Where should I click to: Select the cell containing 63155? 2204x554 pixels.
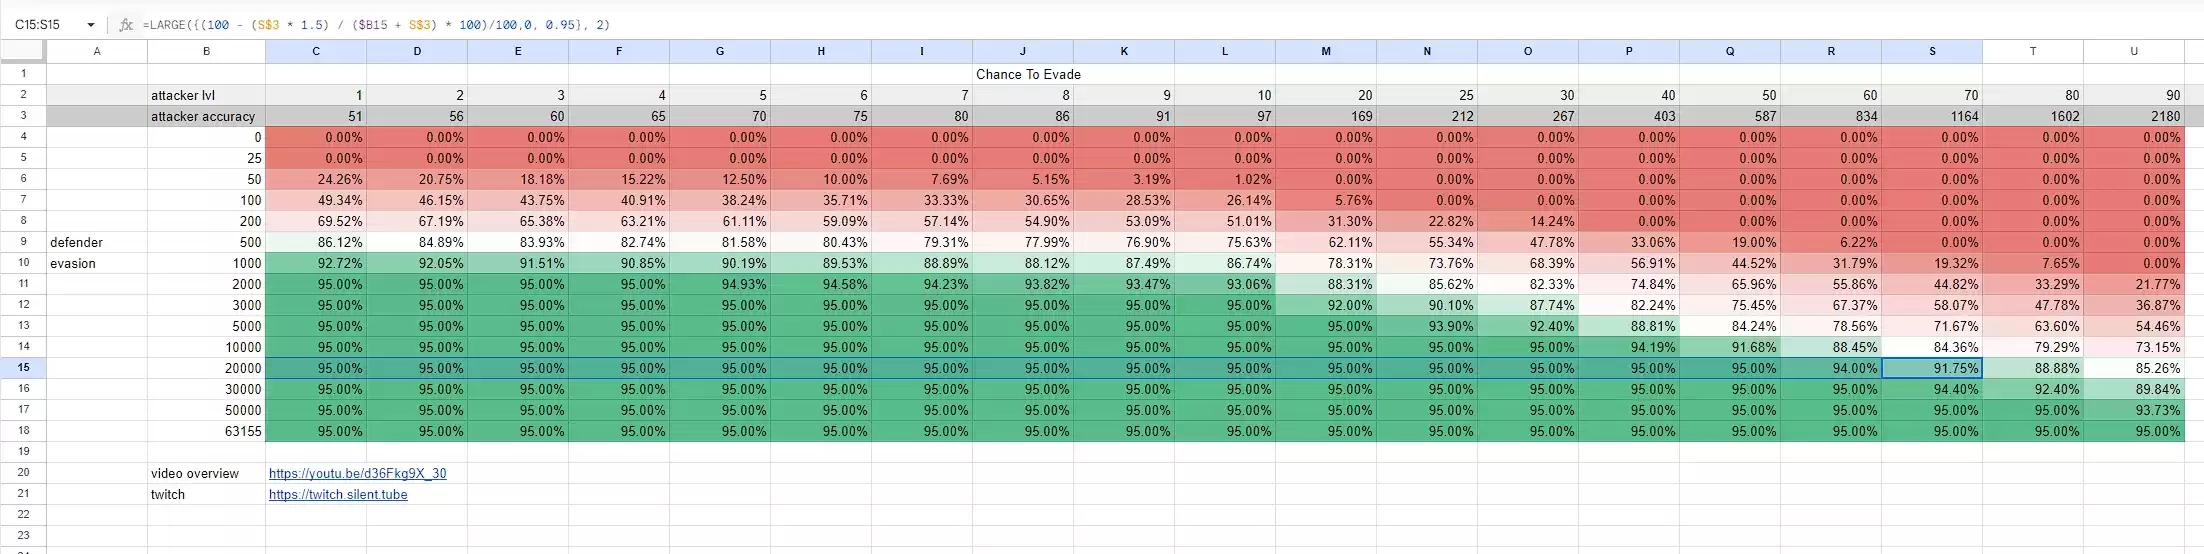click(x=206, y=431)
